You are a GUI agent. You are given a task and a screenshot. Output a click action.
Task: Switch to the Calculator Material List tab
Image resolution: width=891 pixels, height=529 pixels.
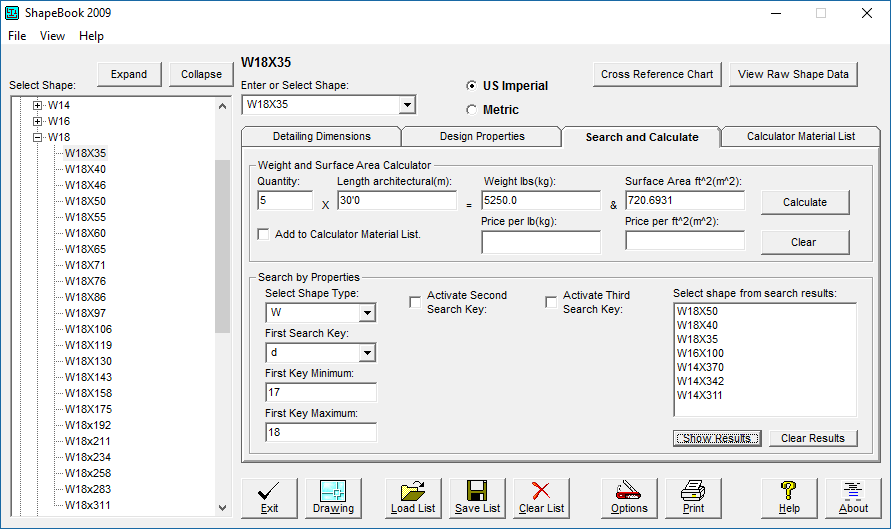801,136
